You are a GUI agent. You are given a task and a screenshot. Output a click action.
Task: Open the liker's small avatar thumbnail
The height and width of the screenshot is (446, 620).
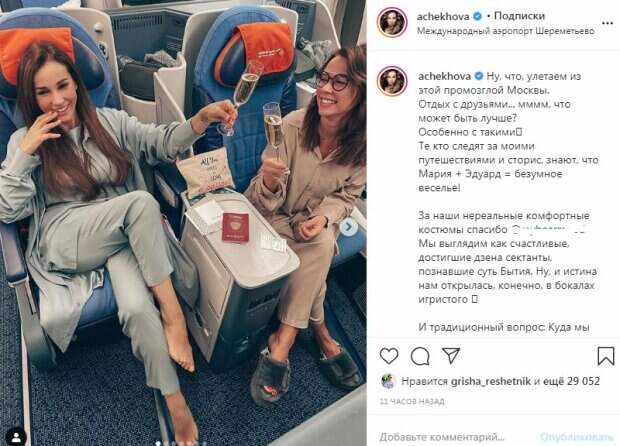coord(388,381)
